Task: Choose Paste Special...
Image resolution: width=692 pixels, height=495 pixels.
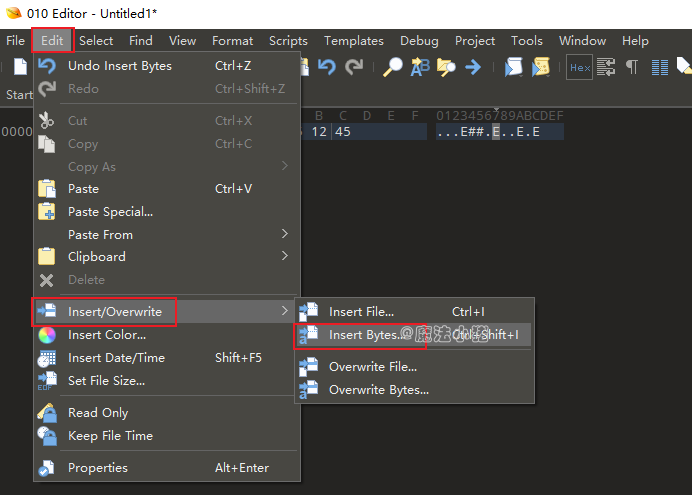Action: 167,212
